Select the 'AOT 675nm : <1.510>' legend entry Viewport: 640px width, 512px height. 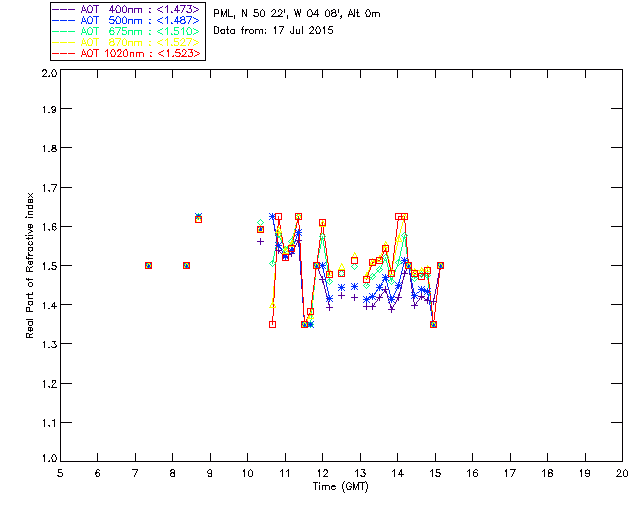(x=126, y=31)
